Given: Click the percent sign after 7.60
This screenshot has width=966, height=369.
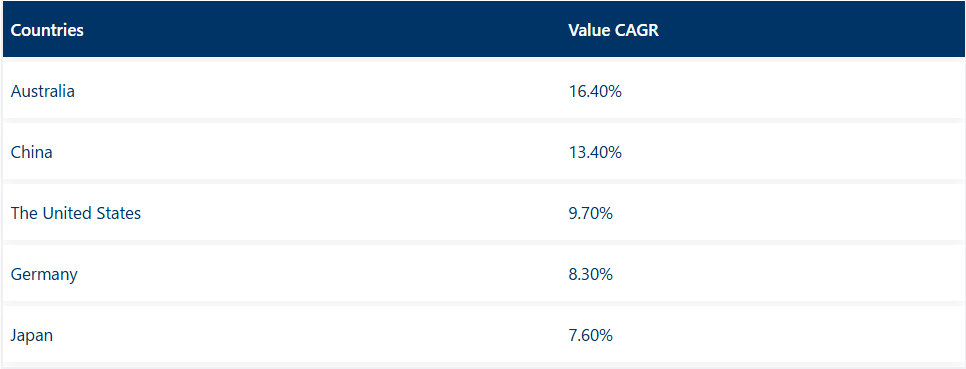Looking at the screenshot, I should (606, 336).
